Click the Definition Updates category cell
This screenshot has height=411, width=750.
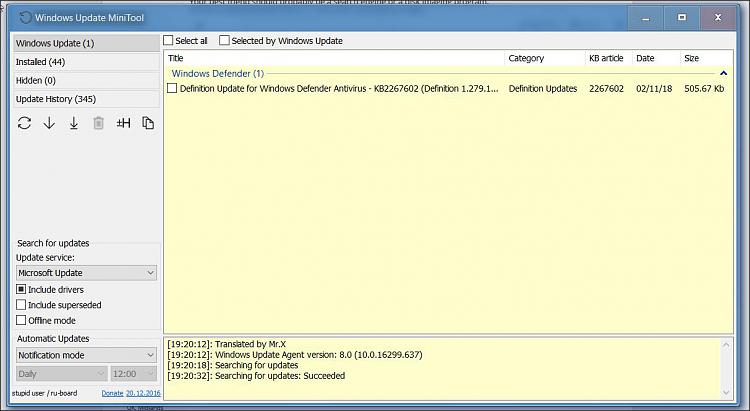click(543, 89)
